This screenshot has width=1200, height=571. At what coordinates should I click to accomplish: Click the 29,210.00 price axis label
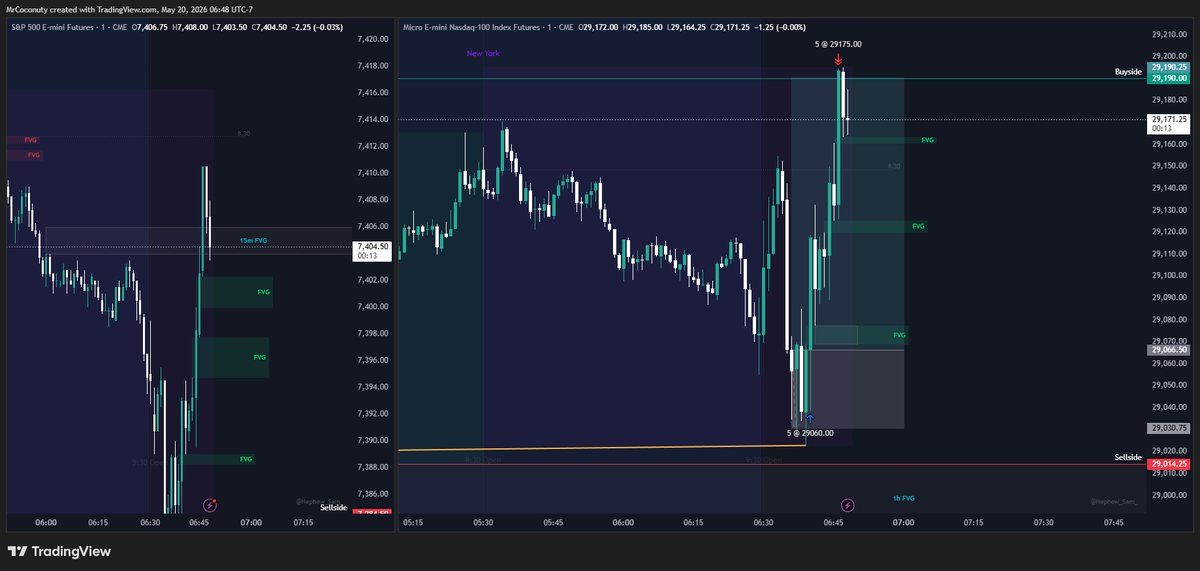click(x=1169, y=34)
